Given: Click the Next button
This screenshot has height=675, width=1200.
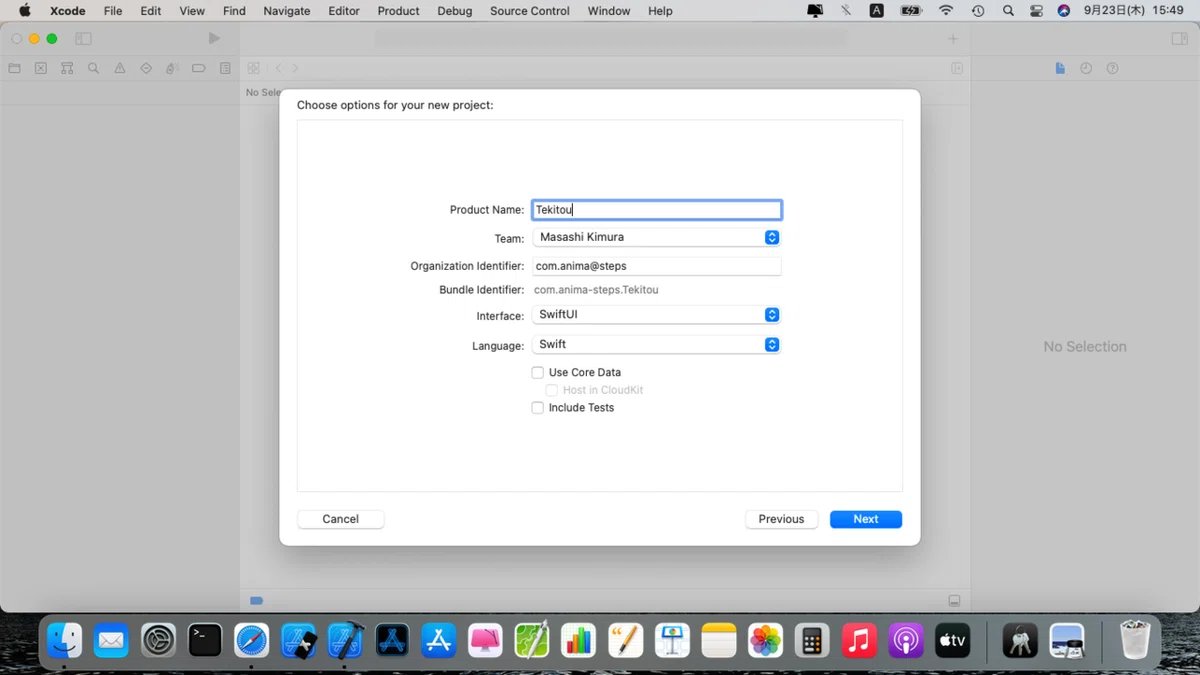Looking at the screenshot, I should point(866,519).
